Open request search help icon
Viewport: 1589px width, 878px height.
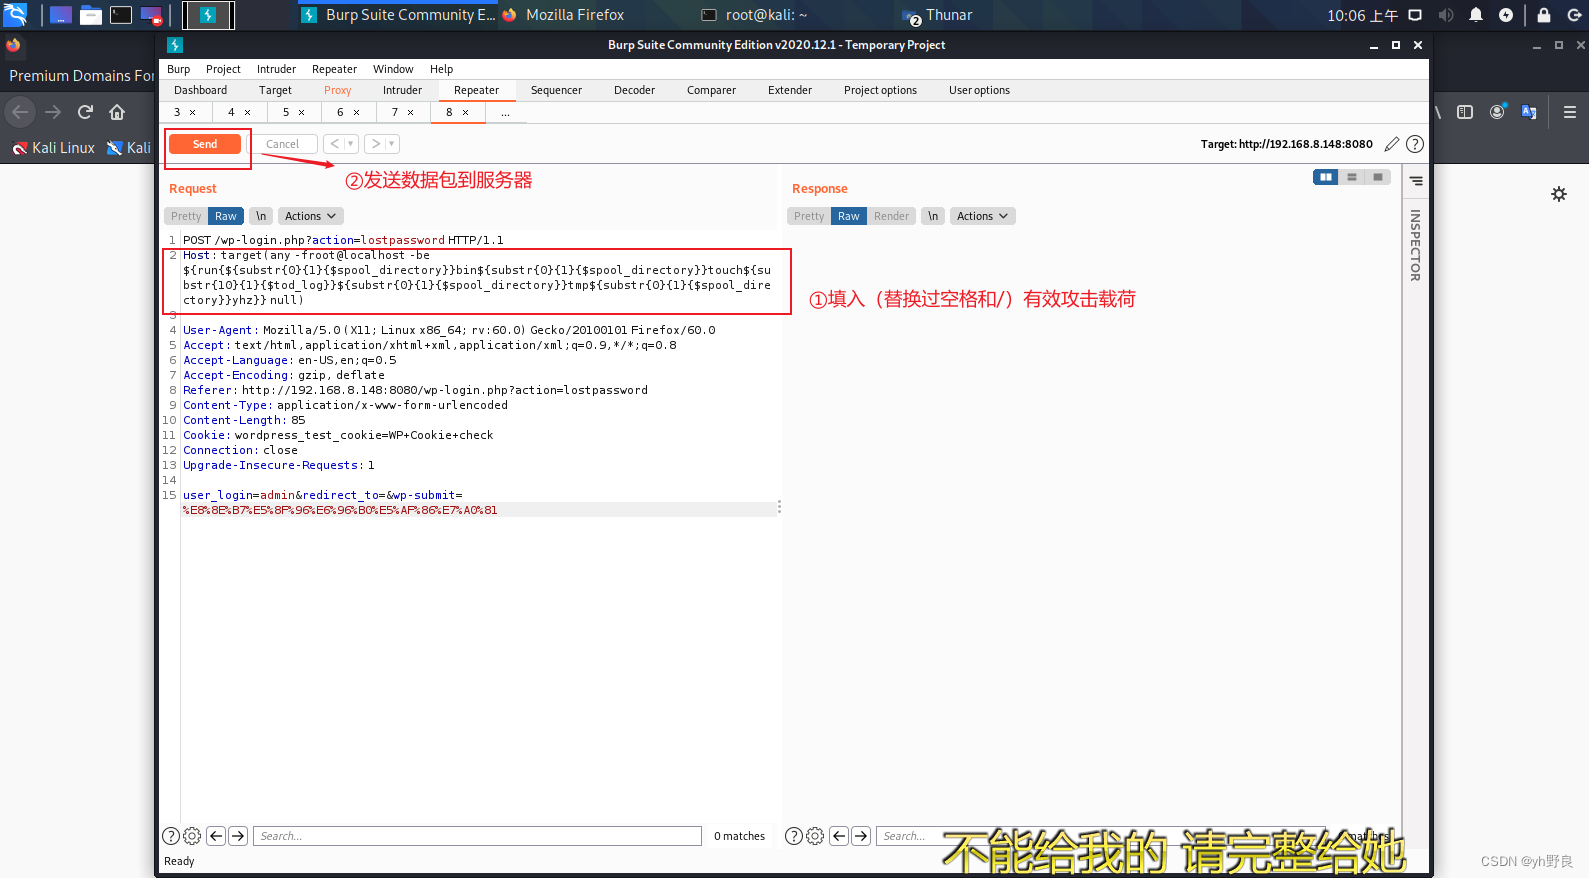pos(171,836)
